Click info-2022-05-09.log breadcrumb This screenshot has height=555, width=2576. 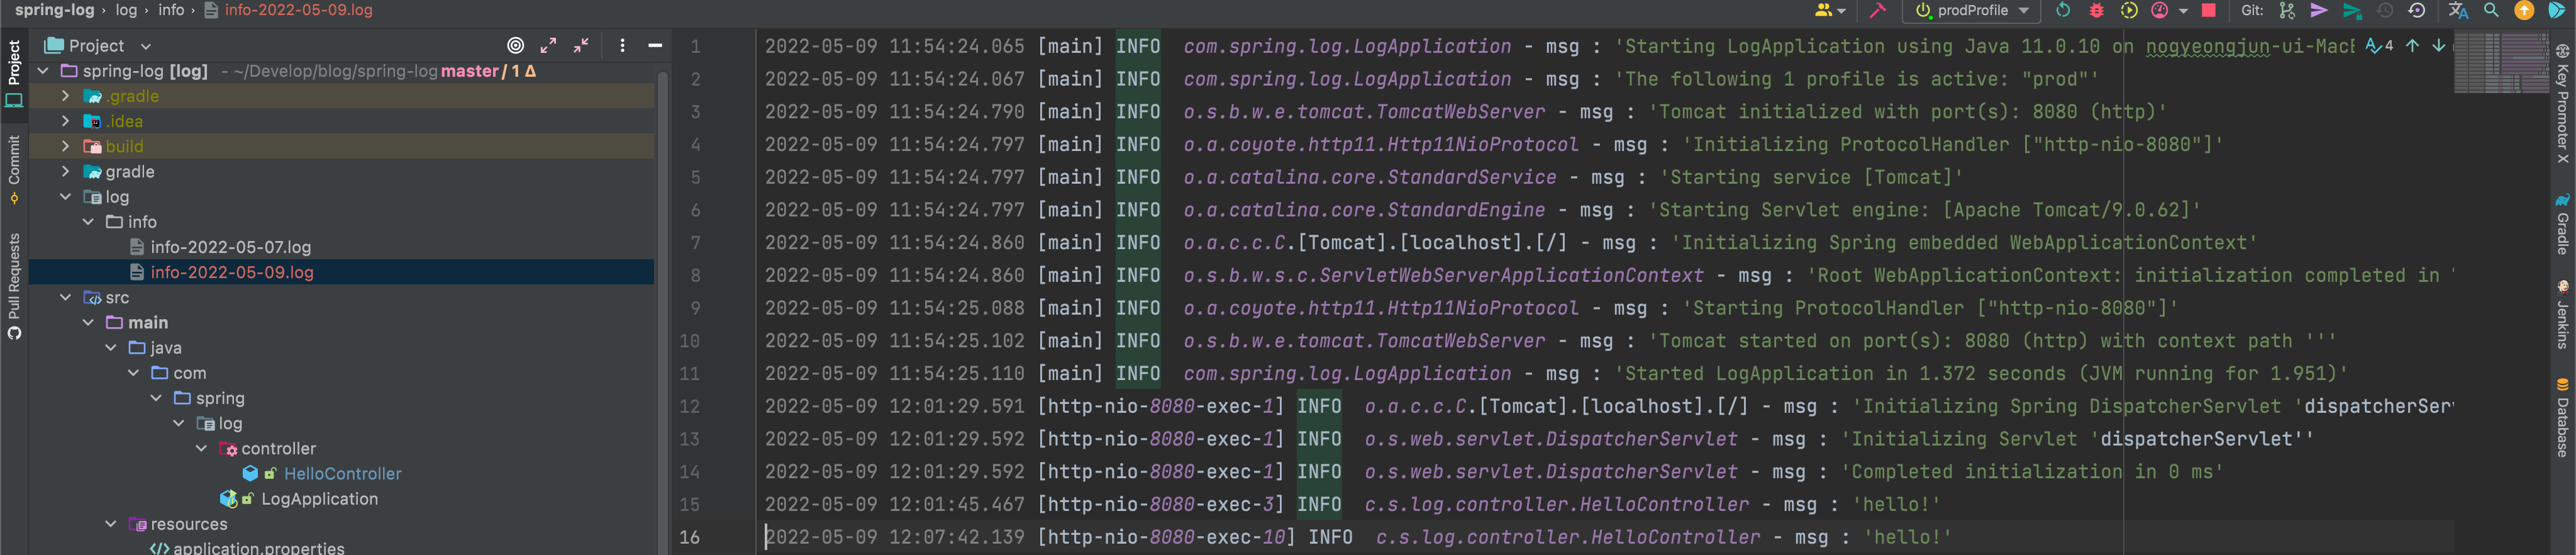click(x=288, y=10)
